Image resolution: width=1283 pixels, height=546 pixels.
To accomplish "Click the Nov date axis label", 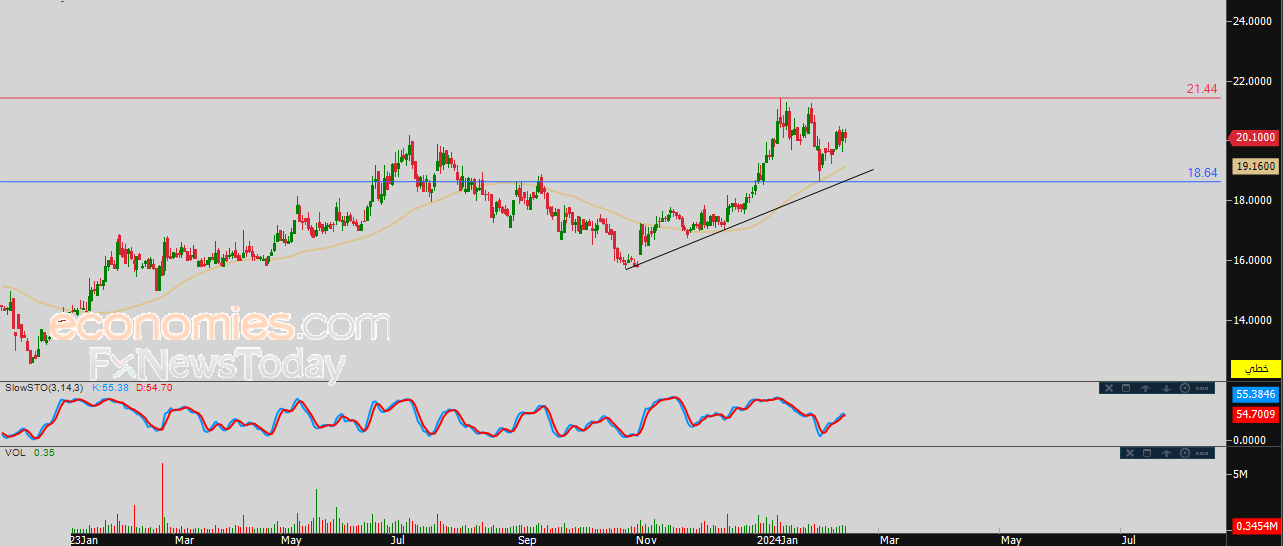I will [645, 540].
